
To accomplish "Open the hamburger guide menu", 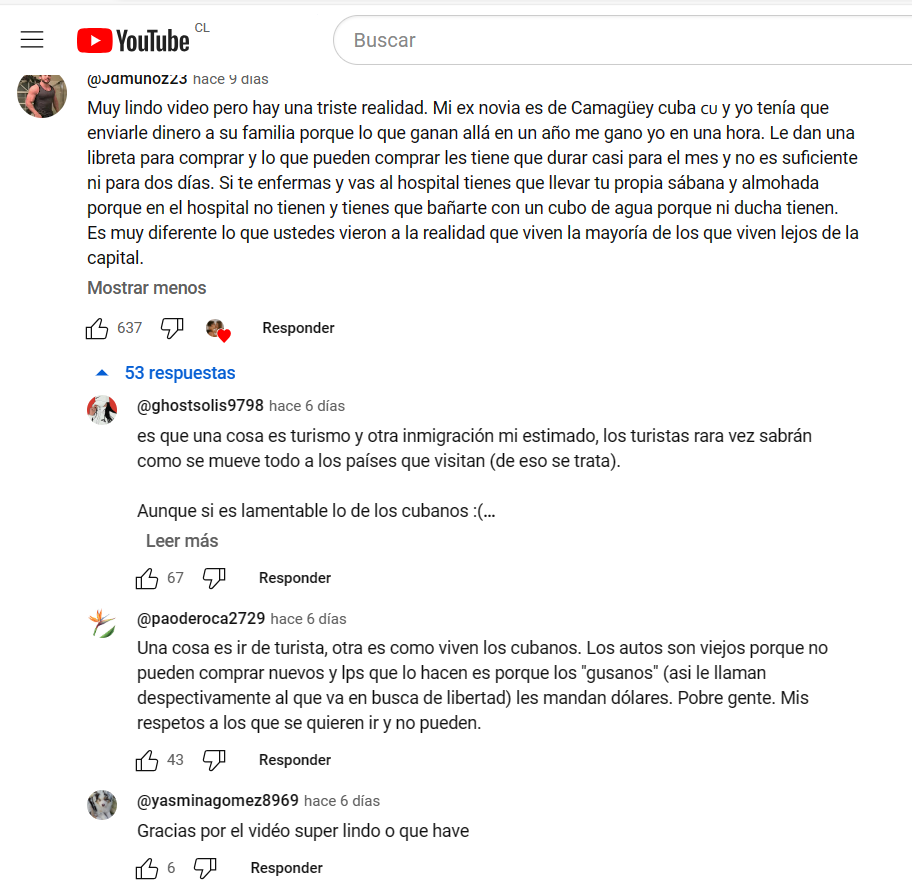I will 32,40.
